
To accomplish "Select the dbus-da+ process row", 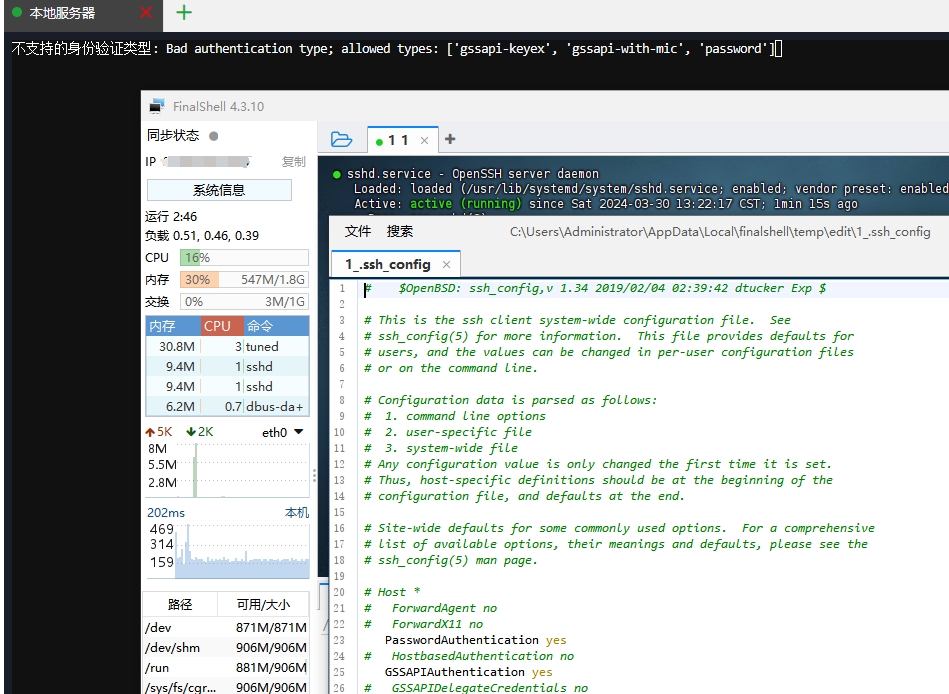I will click(x=228, y=406).
